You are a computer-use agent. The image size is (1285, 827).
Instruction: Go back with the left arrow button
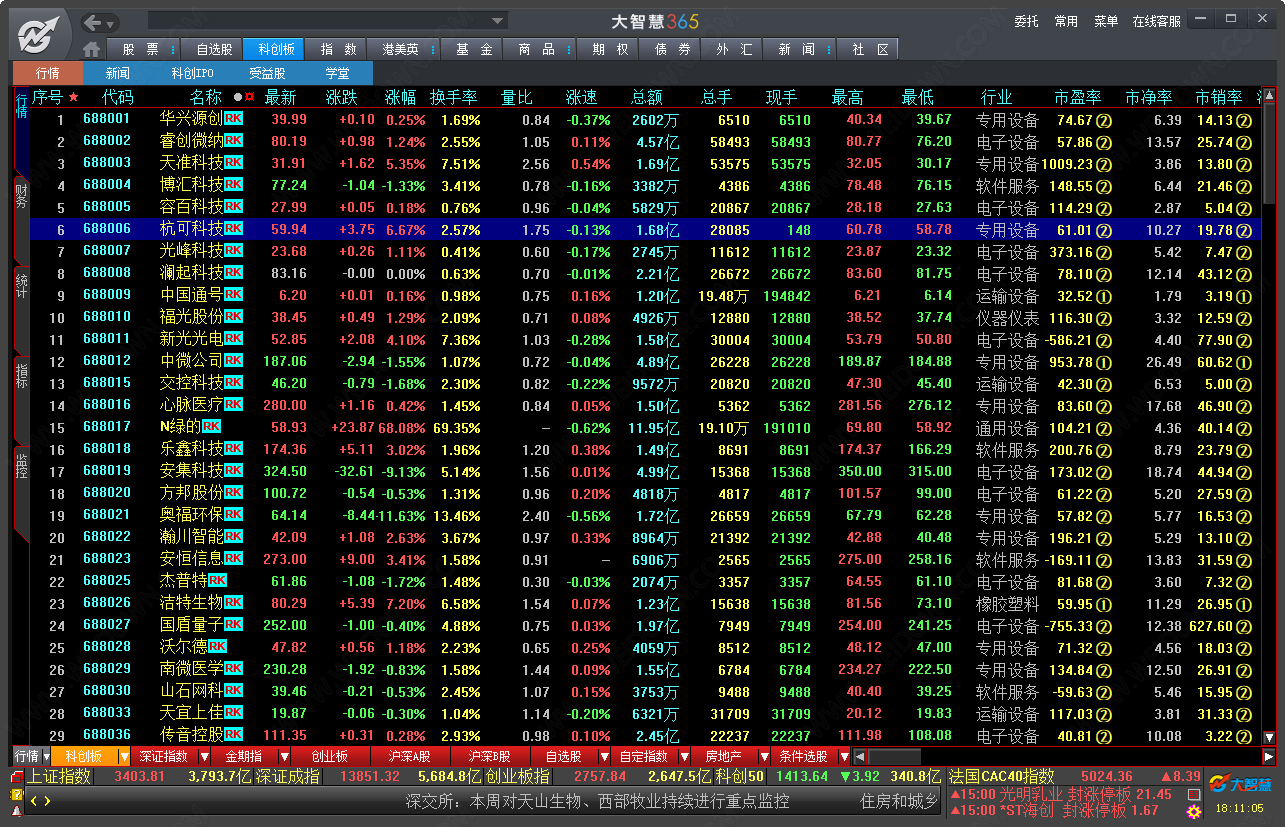[92, 22]
